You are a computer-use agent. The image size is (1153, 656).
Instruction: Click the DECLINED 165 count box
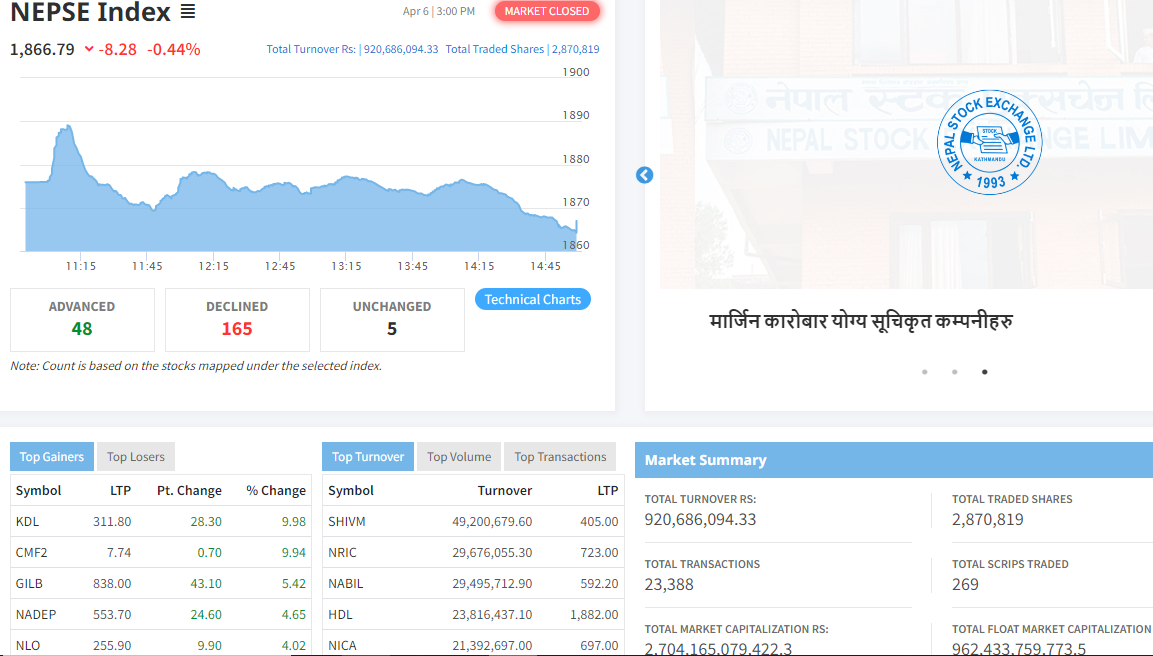point(238,320)
